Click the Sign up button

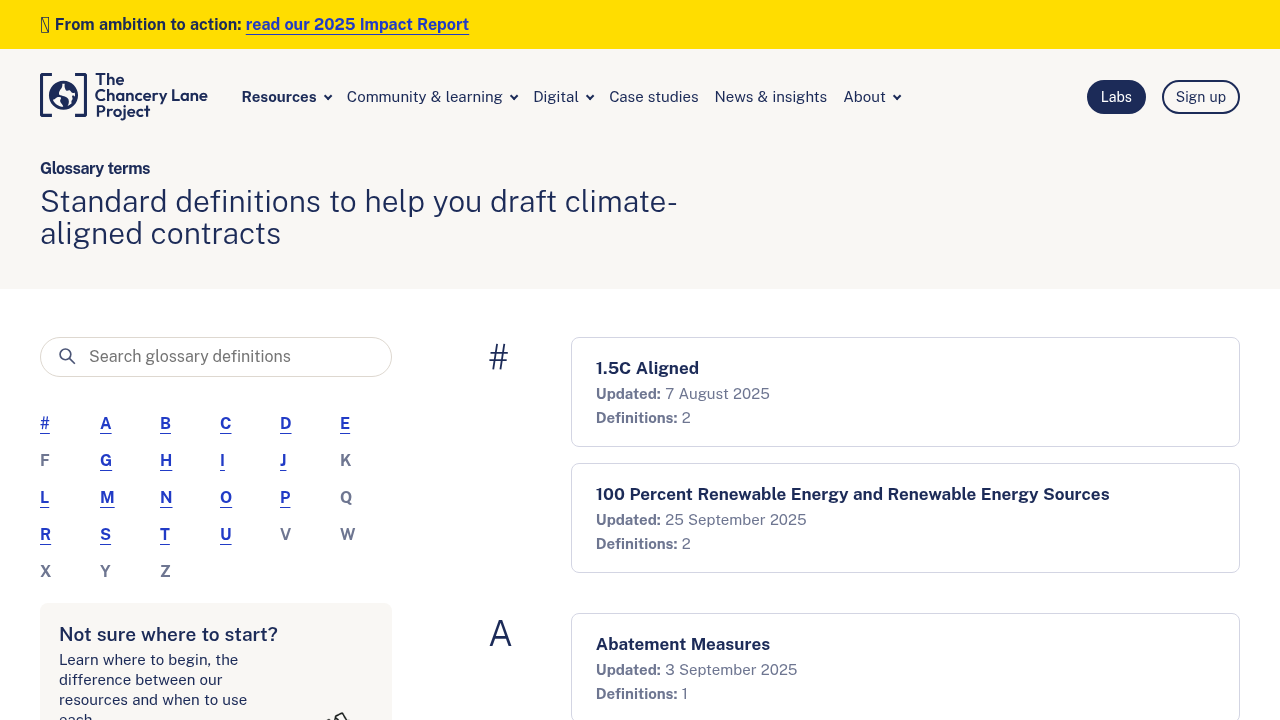(x=1201, y=97)
